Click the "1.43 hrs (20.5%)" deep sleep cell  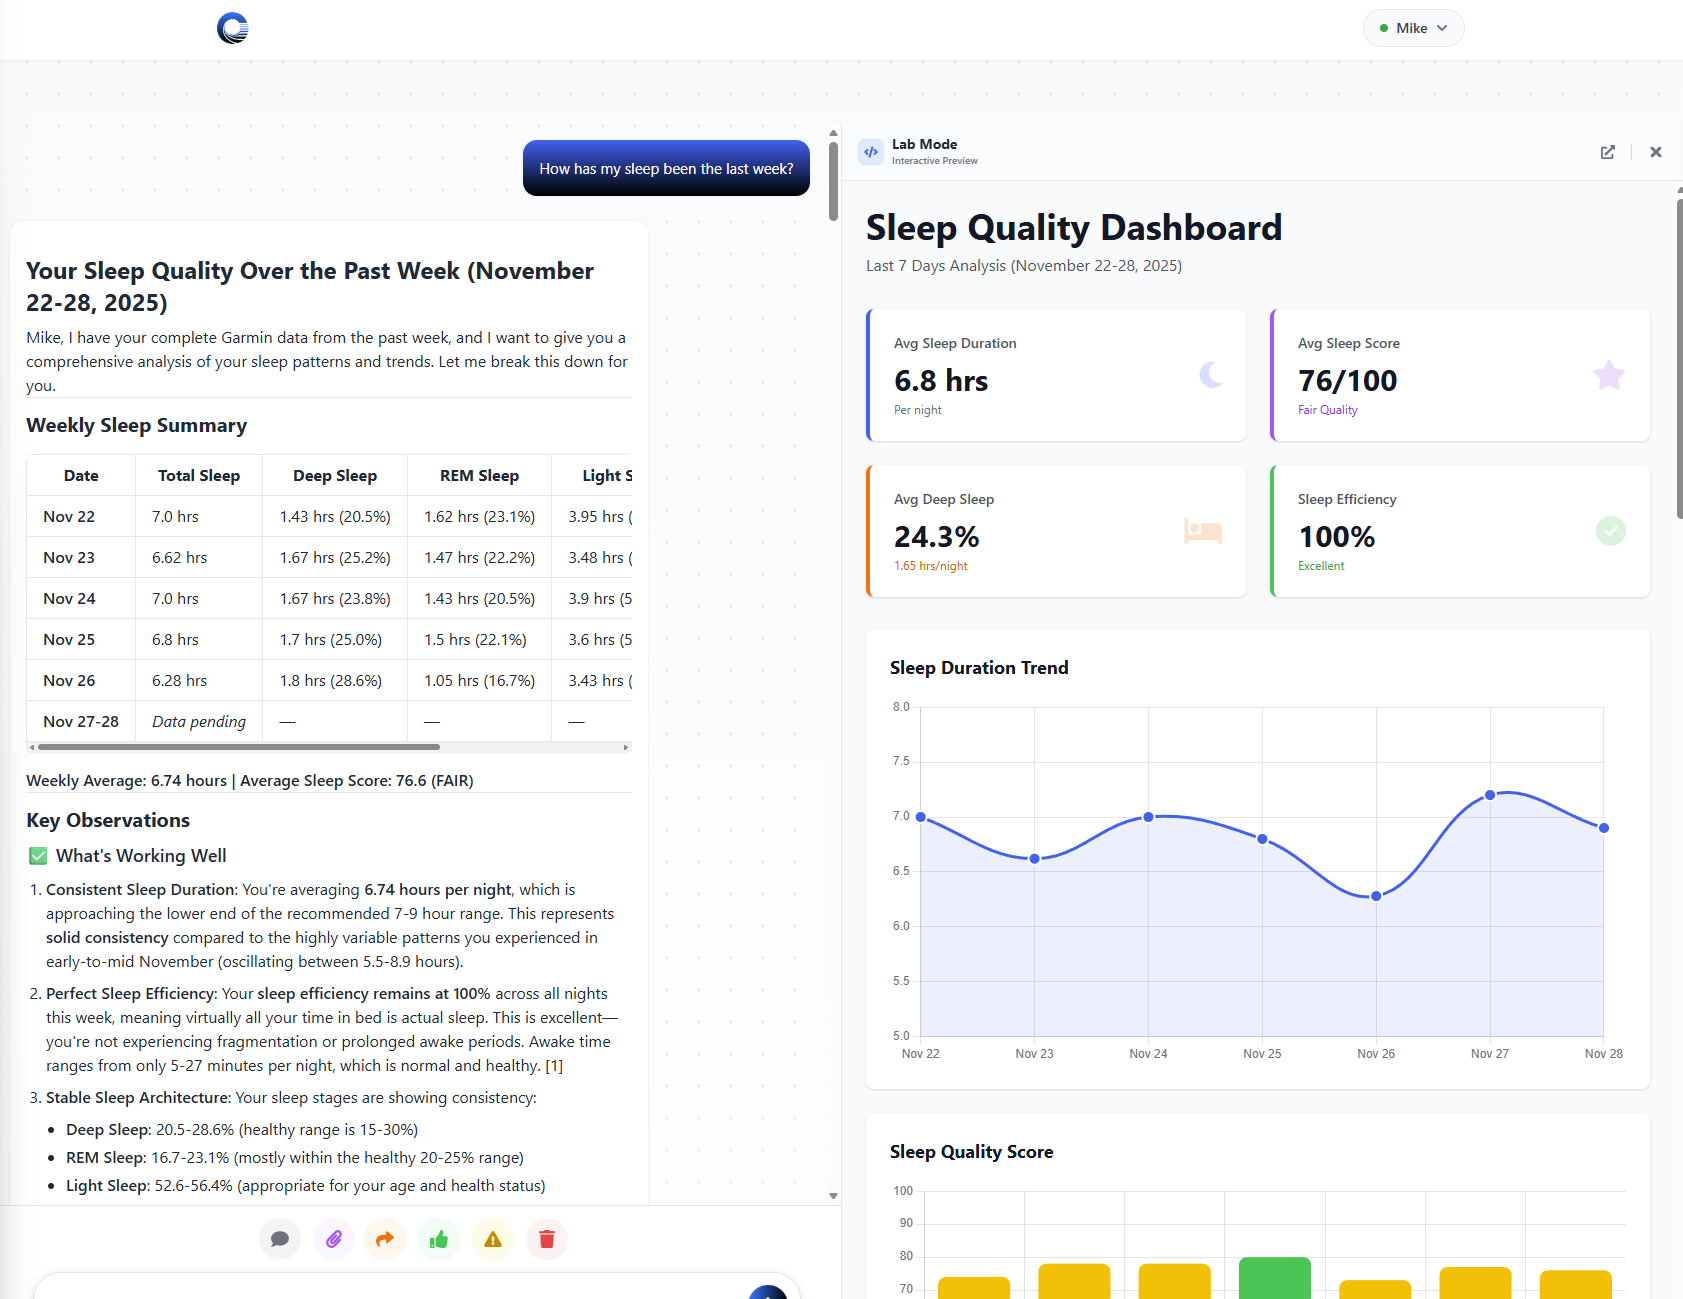335,517
